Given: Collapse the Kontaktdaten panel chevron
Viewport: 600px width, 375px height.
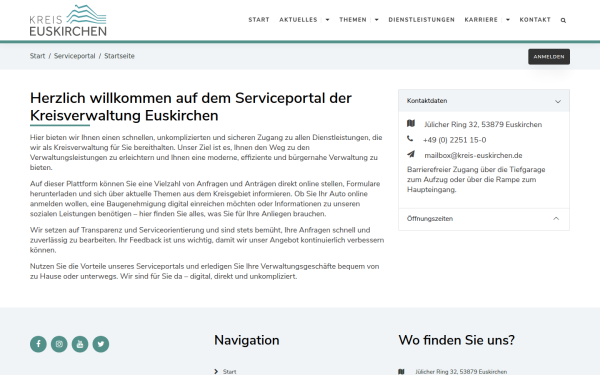Looking at the screenshot, I should (558, 101).
